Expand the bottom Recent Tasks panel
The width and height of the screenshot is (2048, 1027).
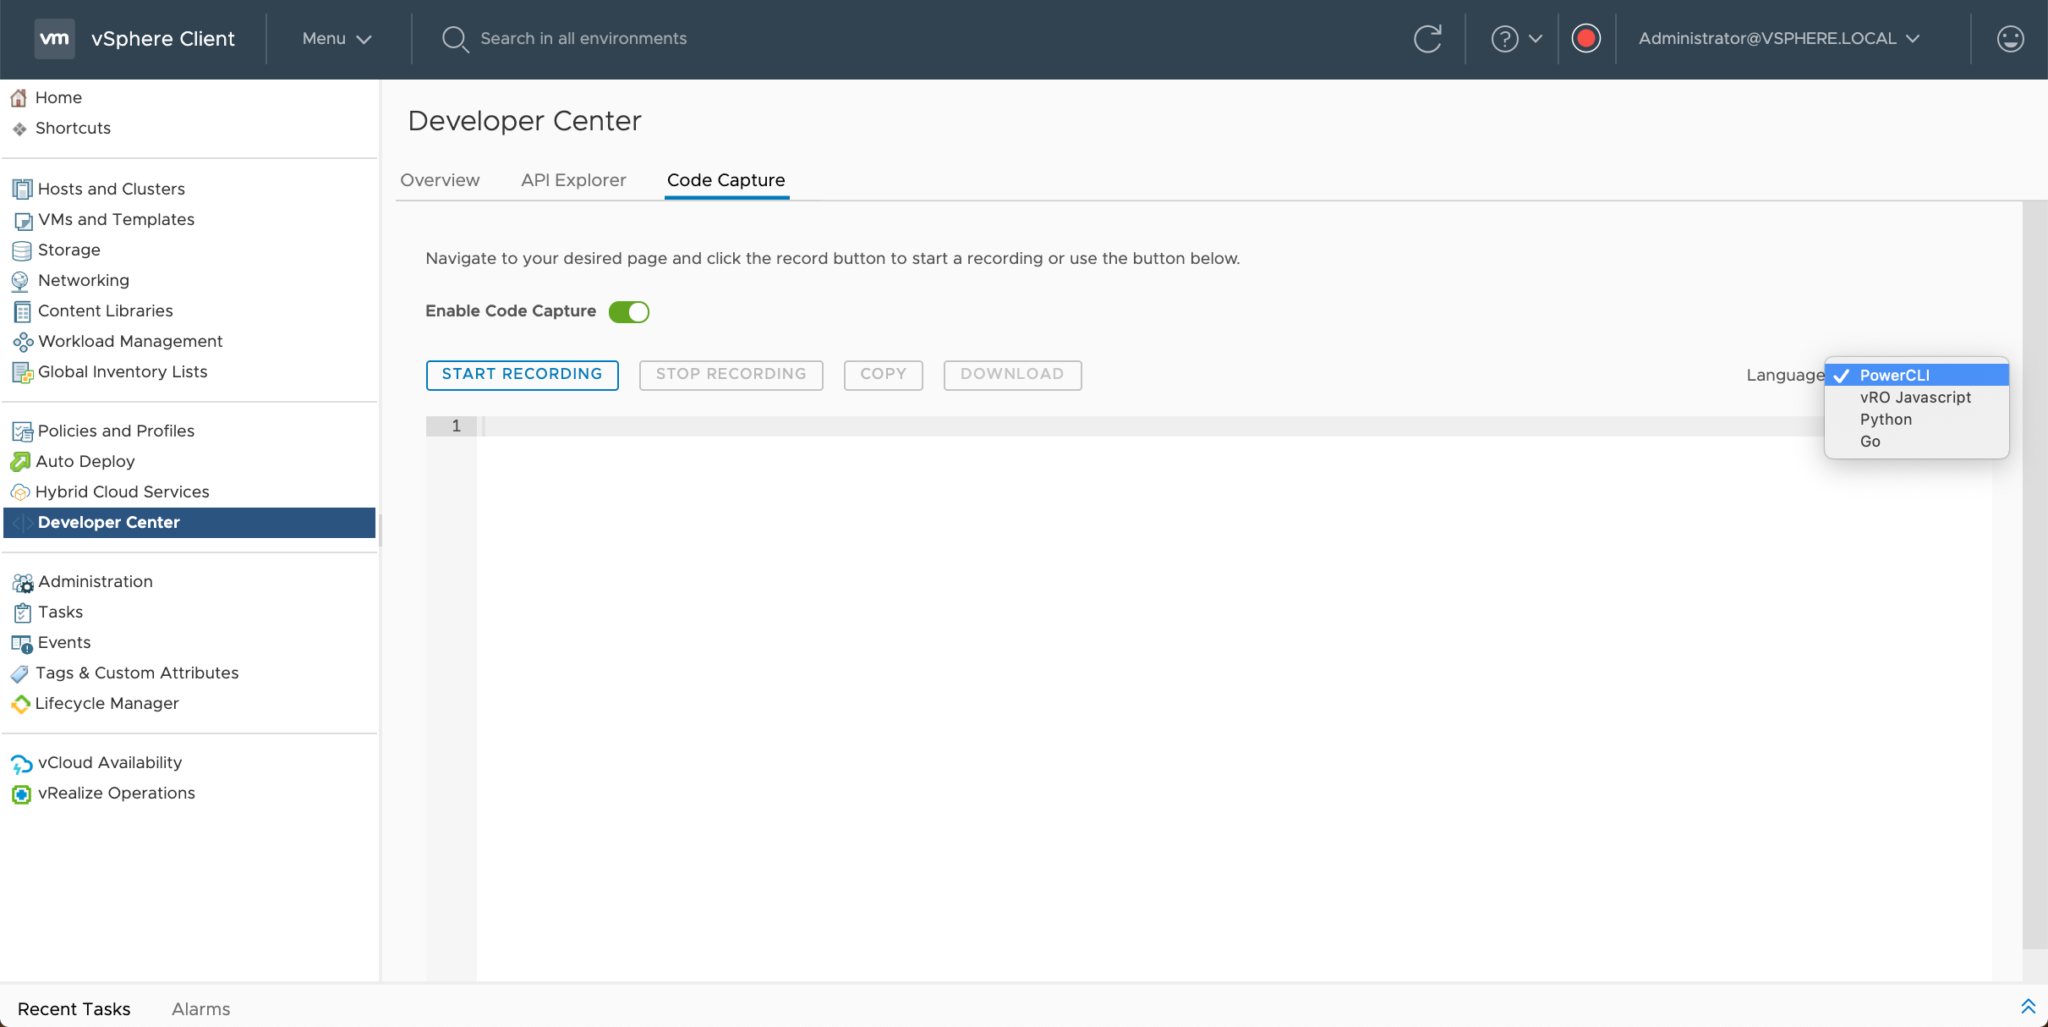click(2028, 1007)
